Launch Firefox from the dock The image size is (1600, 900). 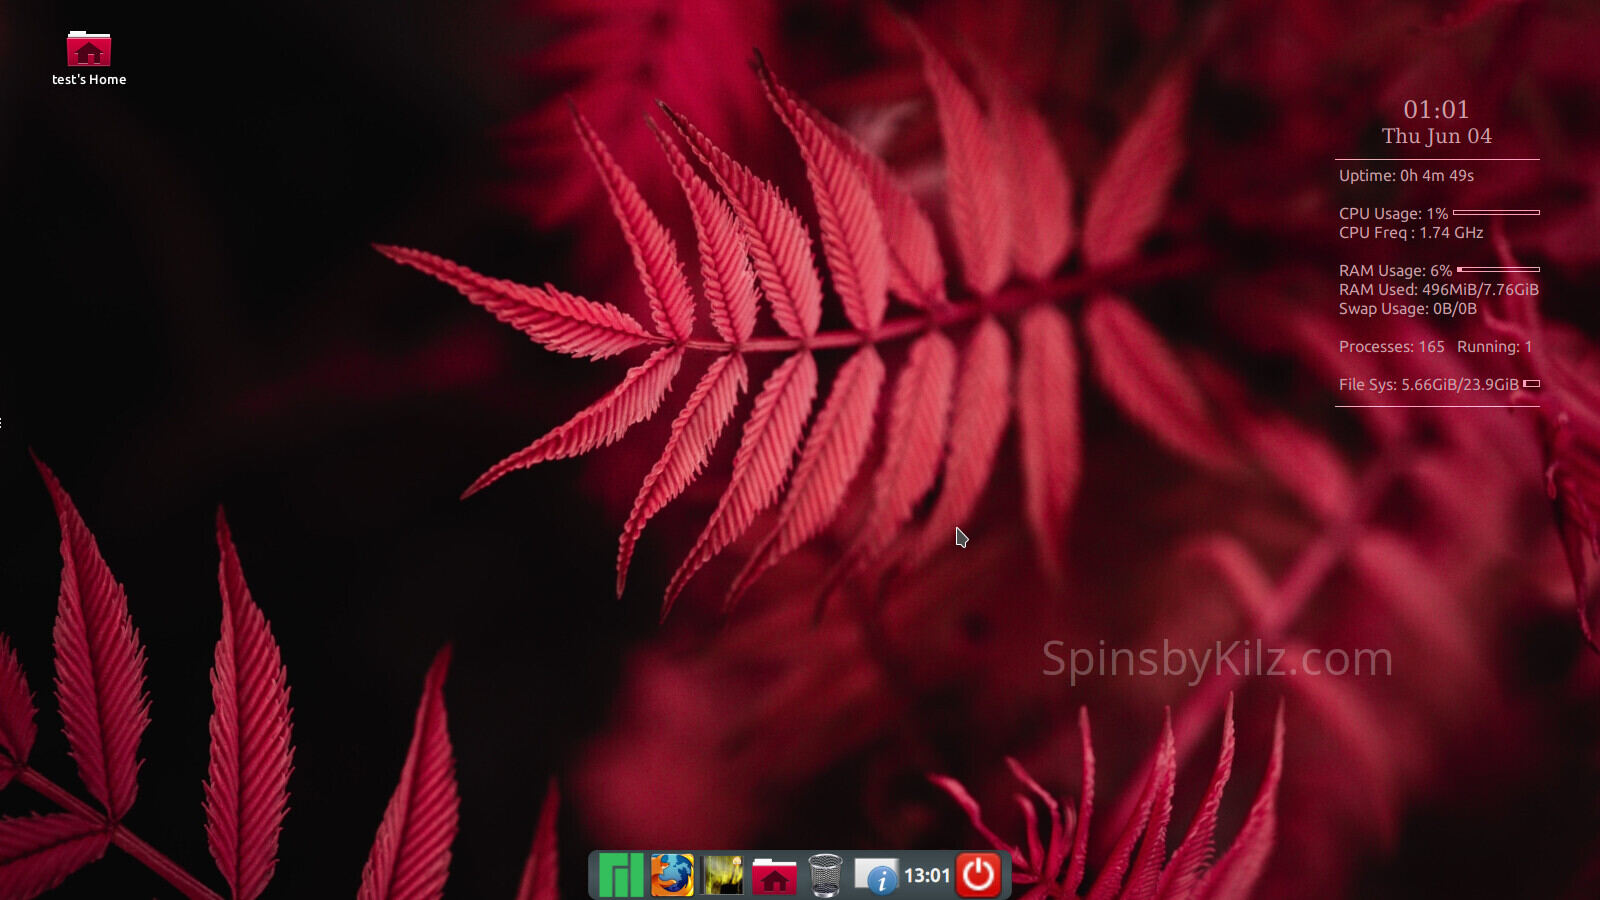672,875
